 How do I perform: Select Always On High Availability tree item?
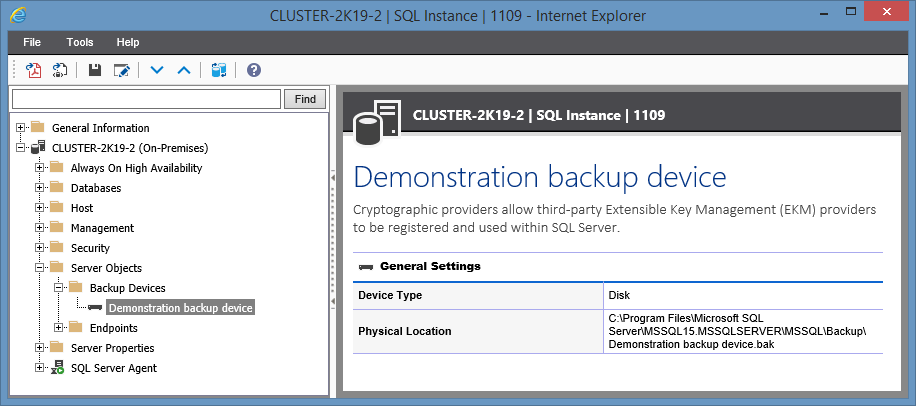(136, 168)
